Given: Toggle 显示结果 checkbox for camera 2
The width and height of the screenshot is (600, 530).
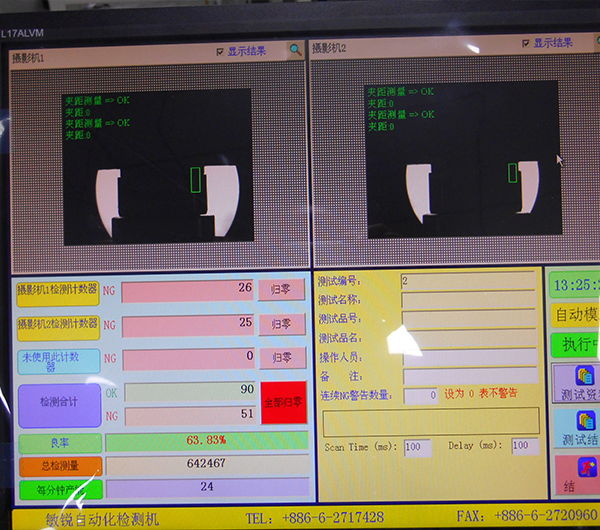Looking at the screenshot, I should coord(525,43).
